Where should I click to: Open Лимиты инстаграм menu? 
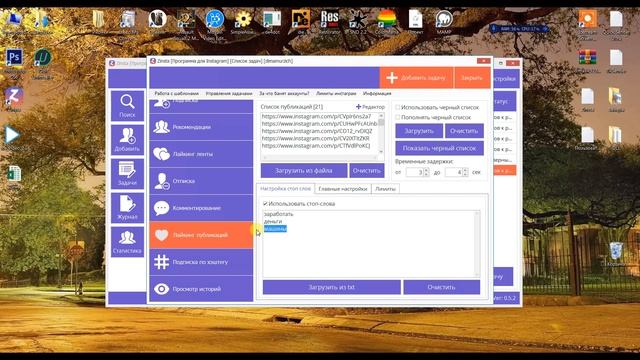(336, 93)
